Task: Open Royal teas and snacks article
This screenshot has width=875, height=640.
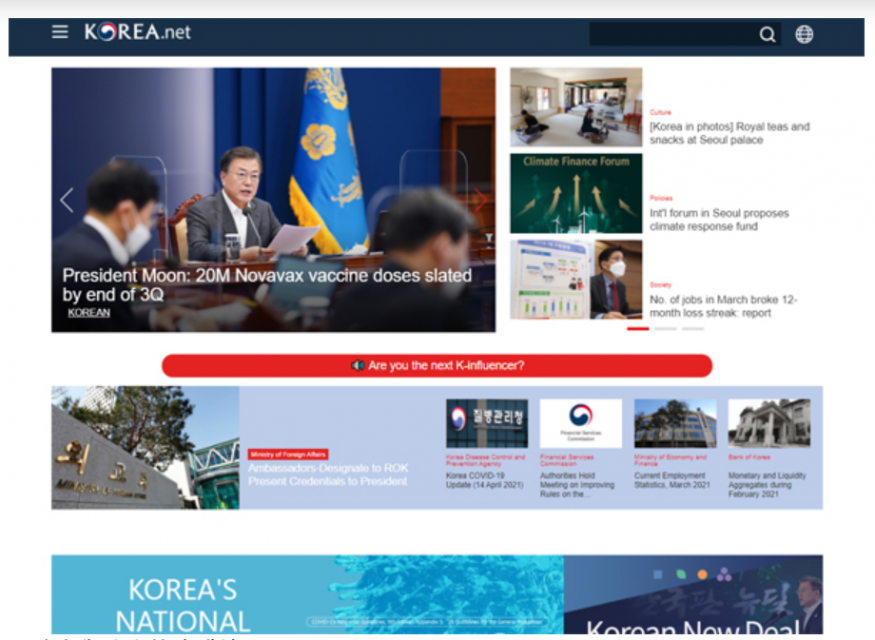Action: pyautogui.click(x=729, y=133)
